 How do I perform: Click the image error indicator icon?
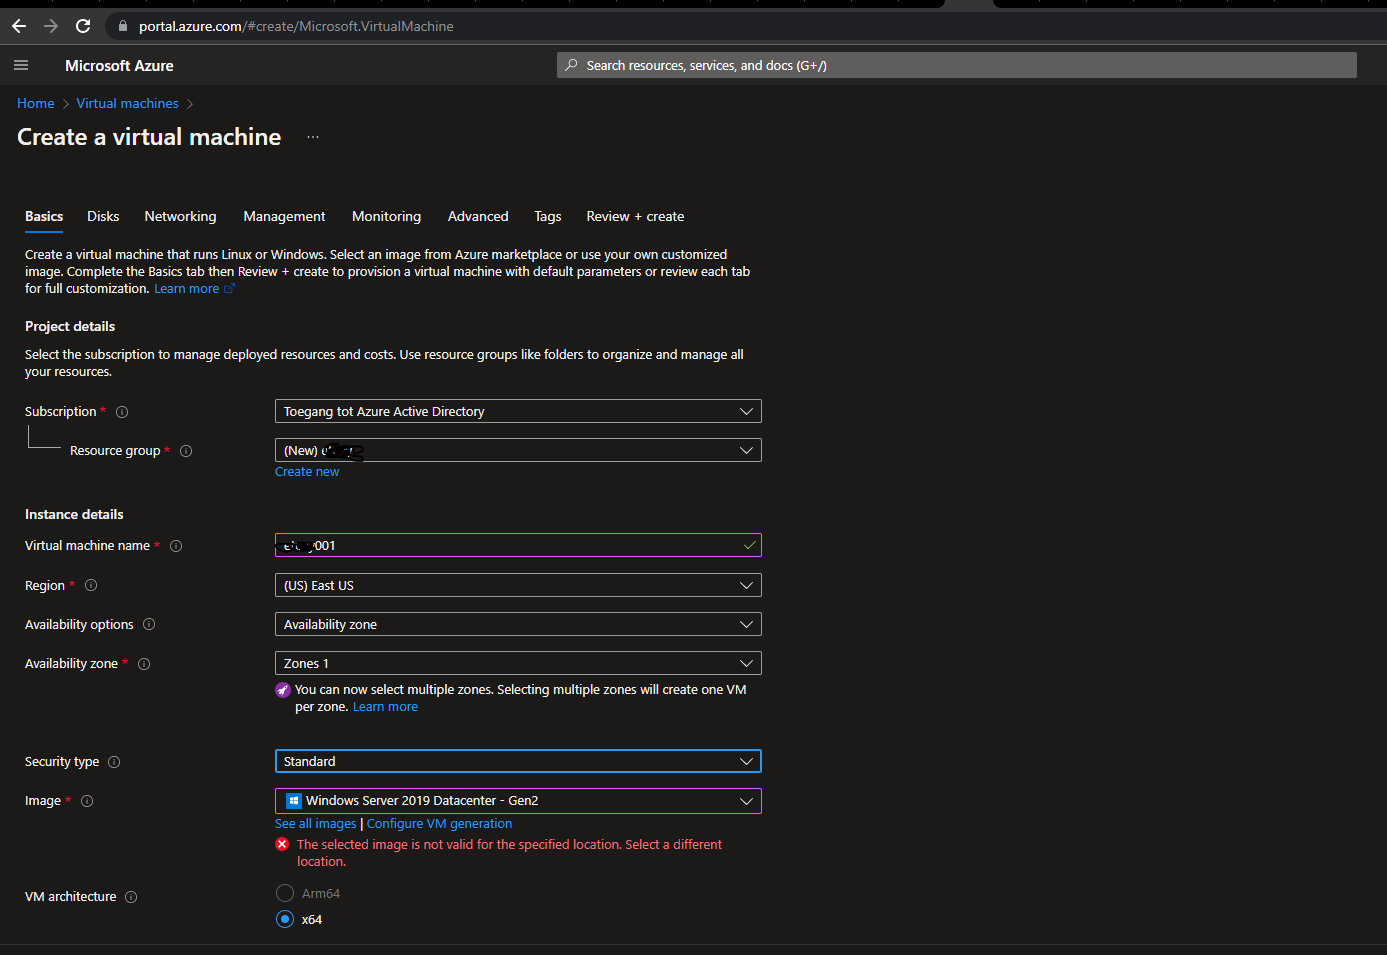point(281,844)
